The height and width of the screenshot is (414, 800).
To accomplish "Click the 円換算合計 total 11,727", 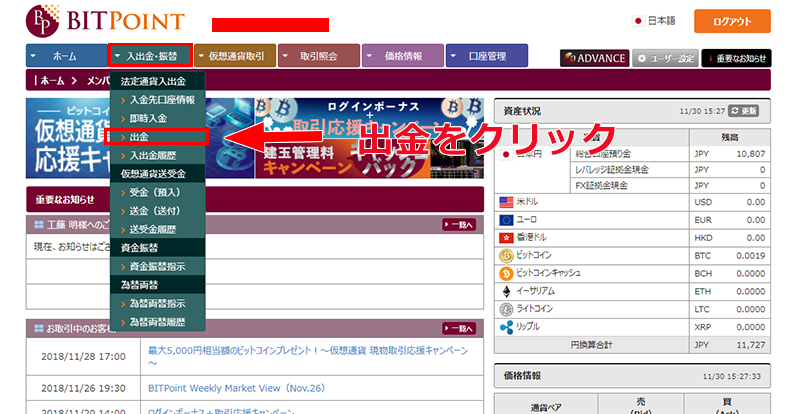I will tap(751, 345).
